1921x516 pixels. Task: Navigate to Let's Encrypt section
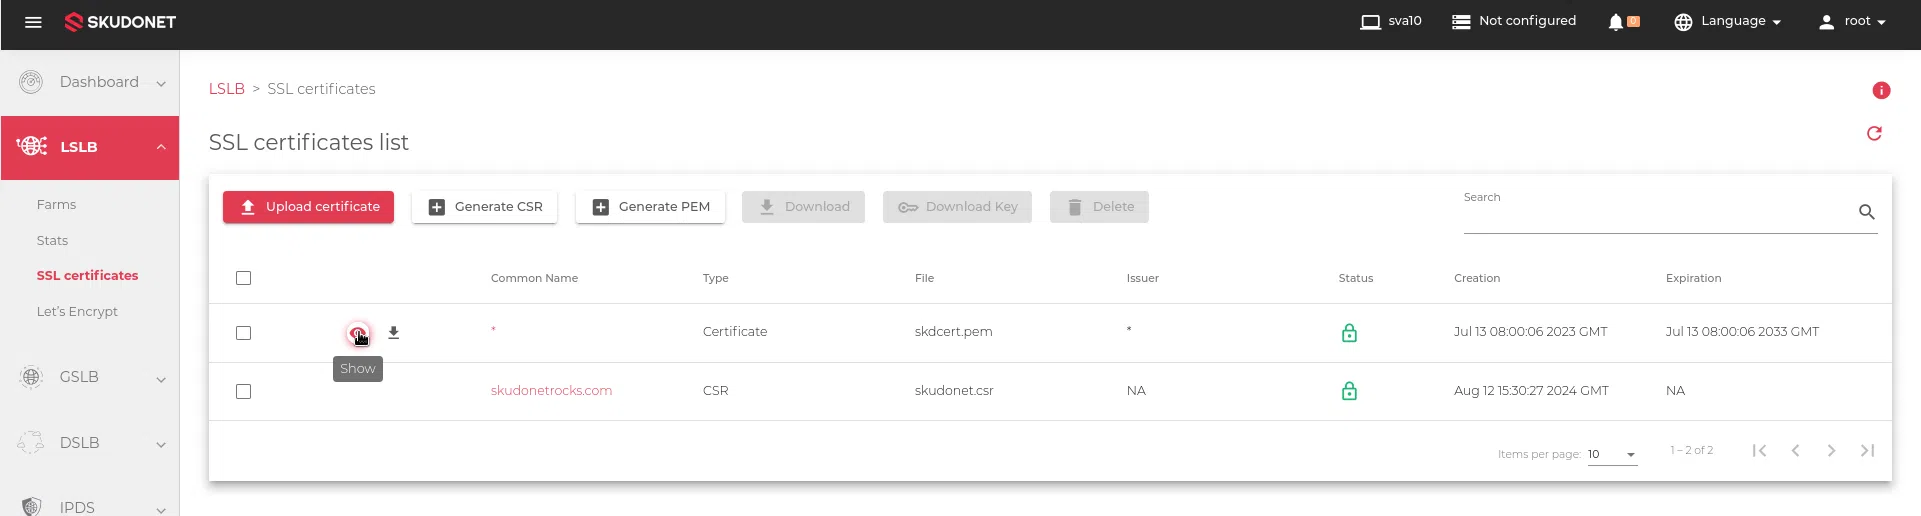(x=77, y=312)
